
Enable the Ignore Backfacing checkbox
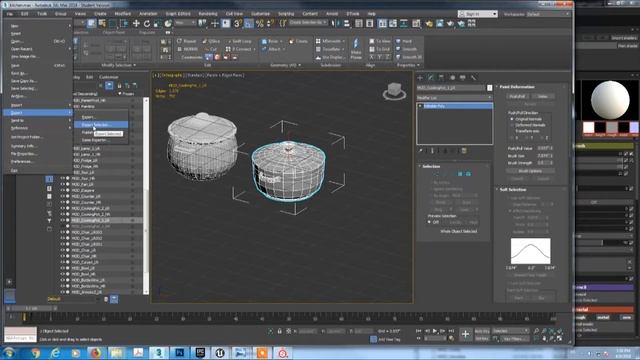tap(431, 189)
